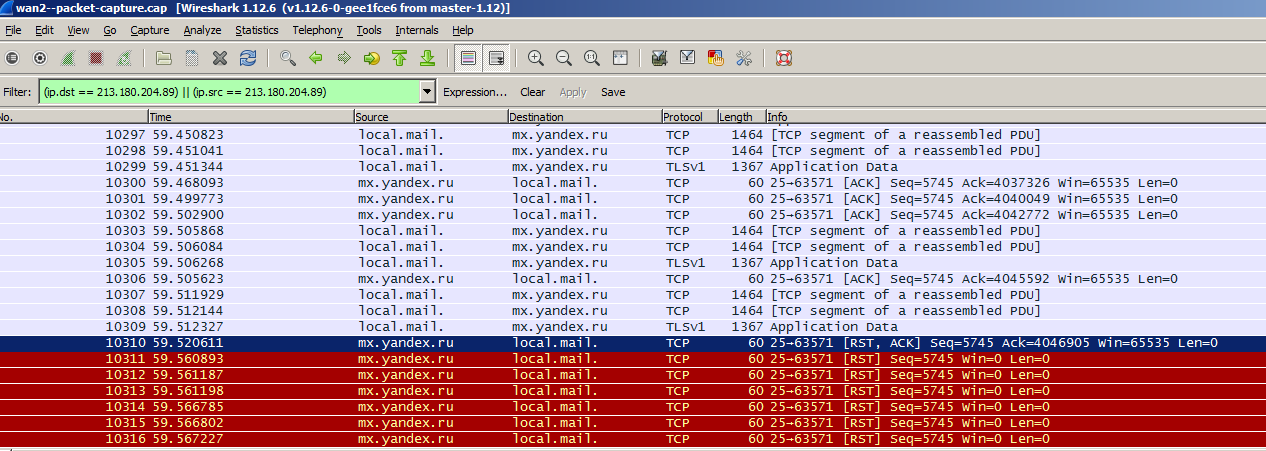This screenshot has width=1266, height=451.
Task: Toggle auto scroll in live capture
Action: pos(496,58)
